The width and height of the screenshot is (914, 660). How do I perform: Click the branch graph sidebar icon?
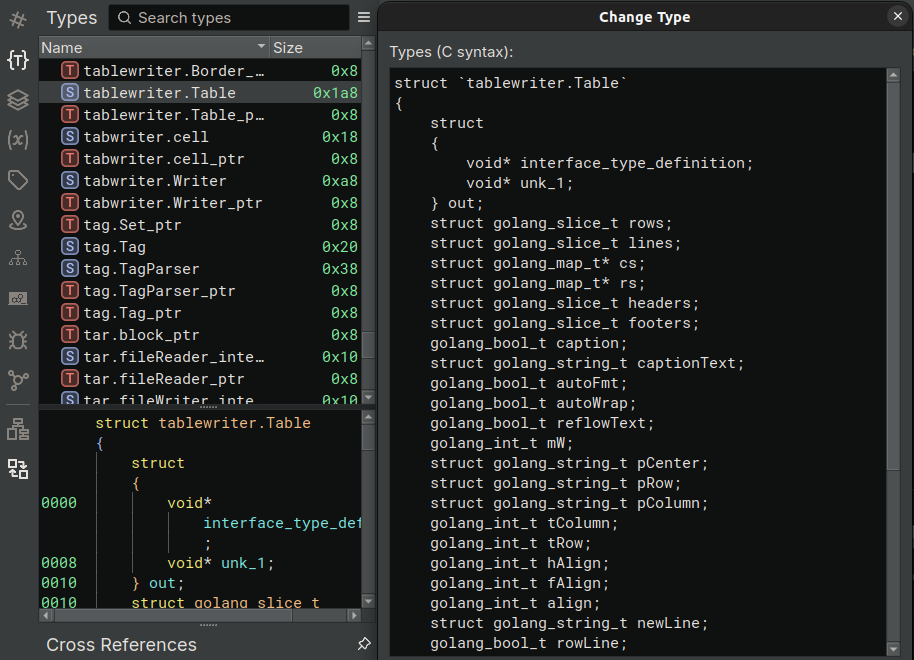coord(18,380)
